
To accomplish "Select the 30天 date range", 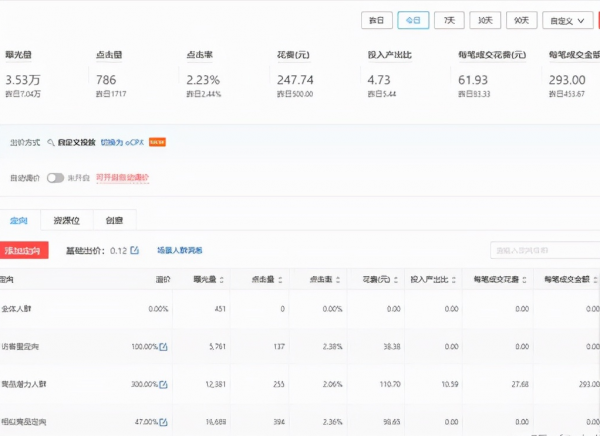I will [485, 20].
